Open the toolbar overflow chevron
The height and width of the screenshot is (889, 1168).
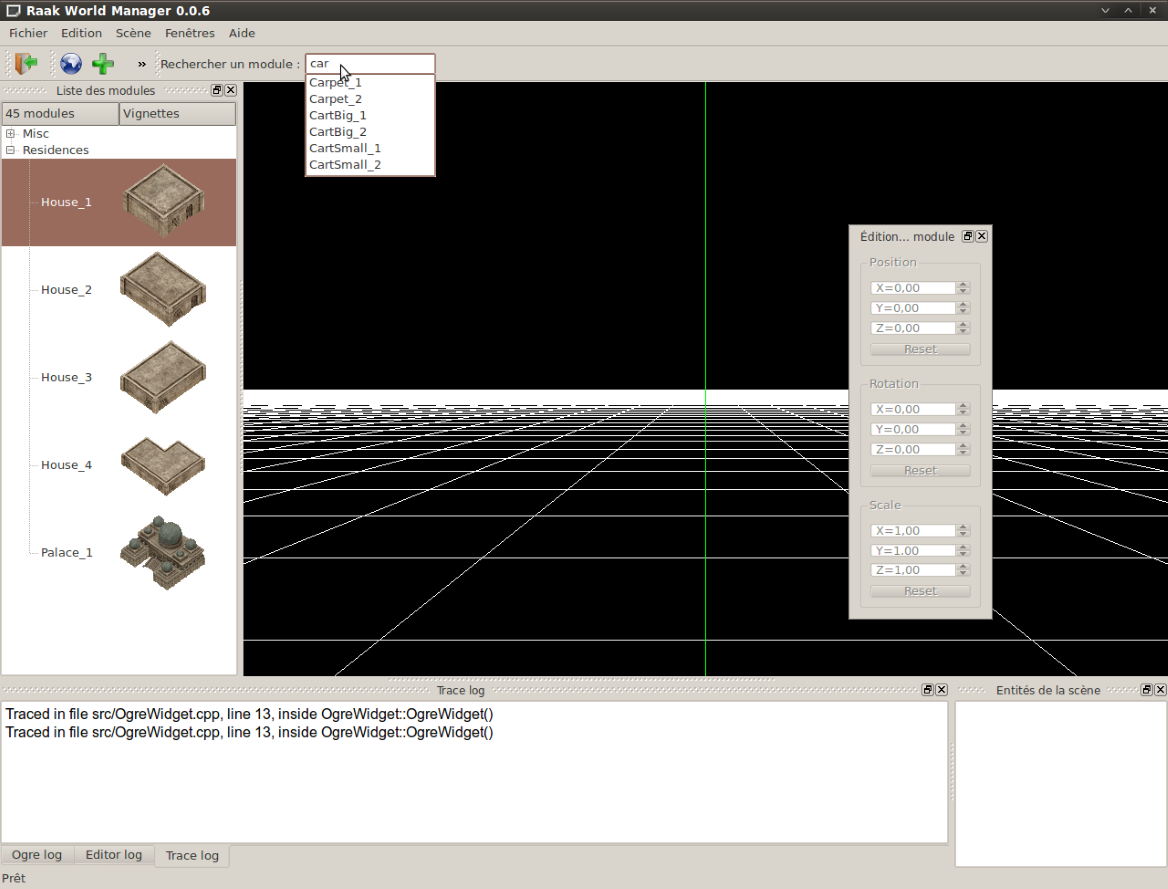tap(142, 64)
